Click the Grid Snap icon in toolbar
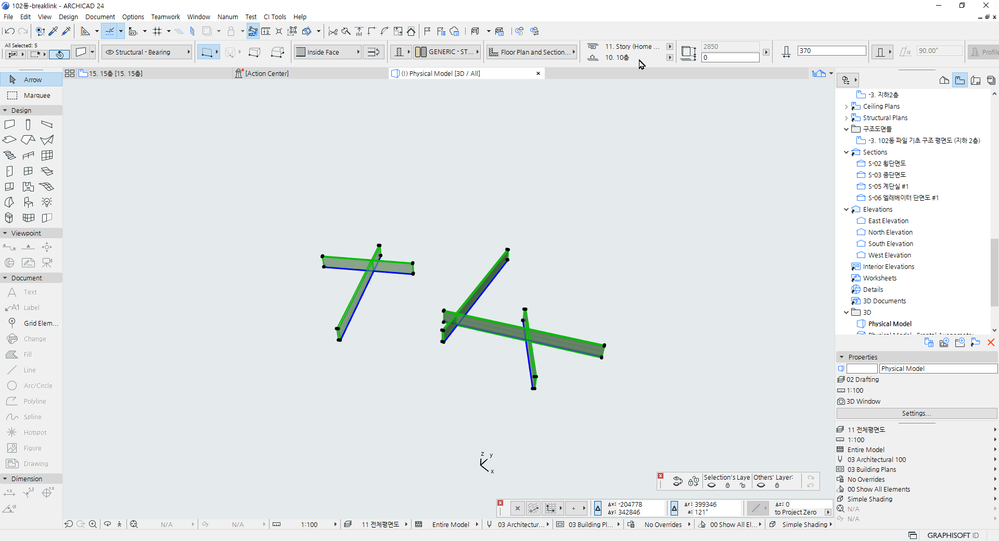This screenshot has width=999, height=541. 157,31
